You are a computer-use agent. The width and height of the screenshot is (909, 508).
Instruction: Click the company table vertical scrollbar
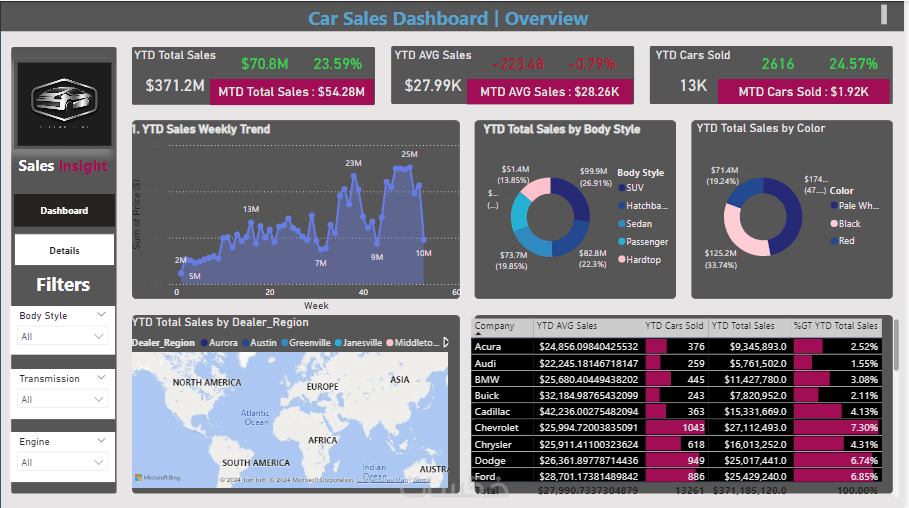(x=896, y=343)
